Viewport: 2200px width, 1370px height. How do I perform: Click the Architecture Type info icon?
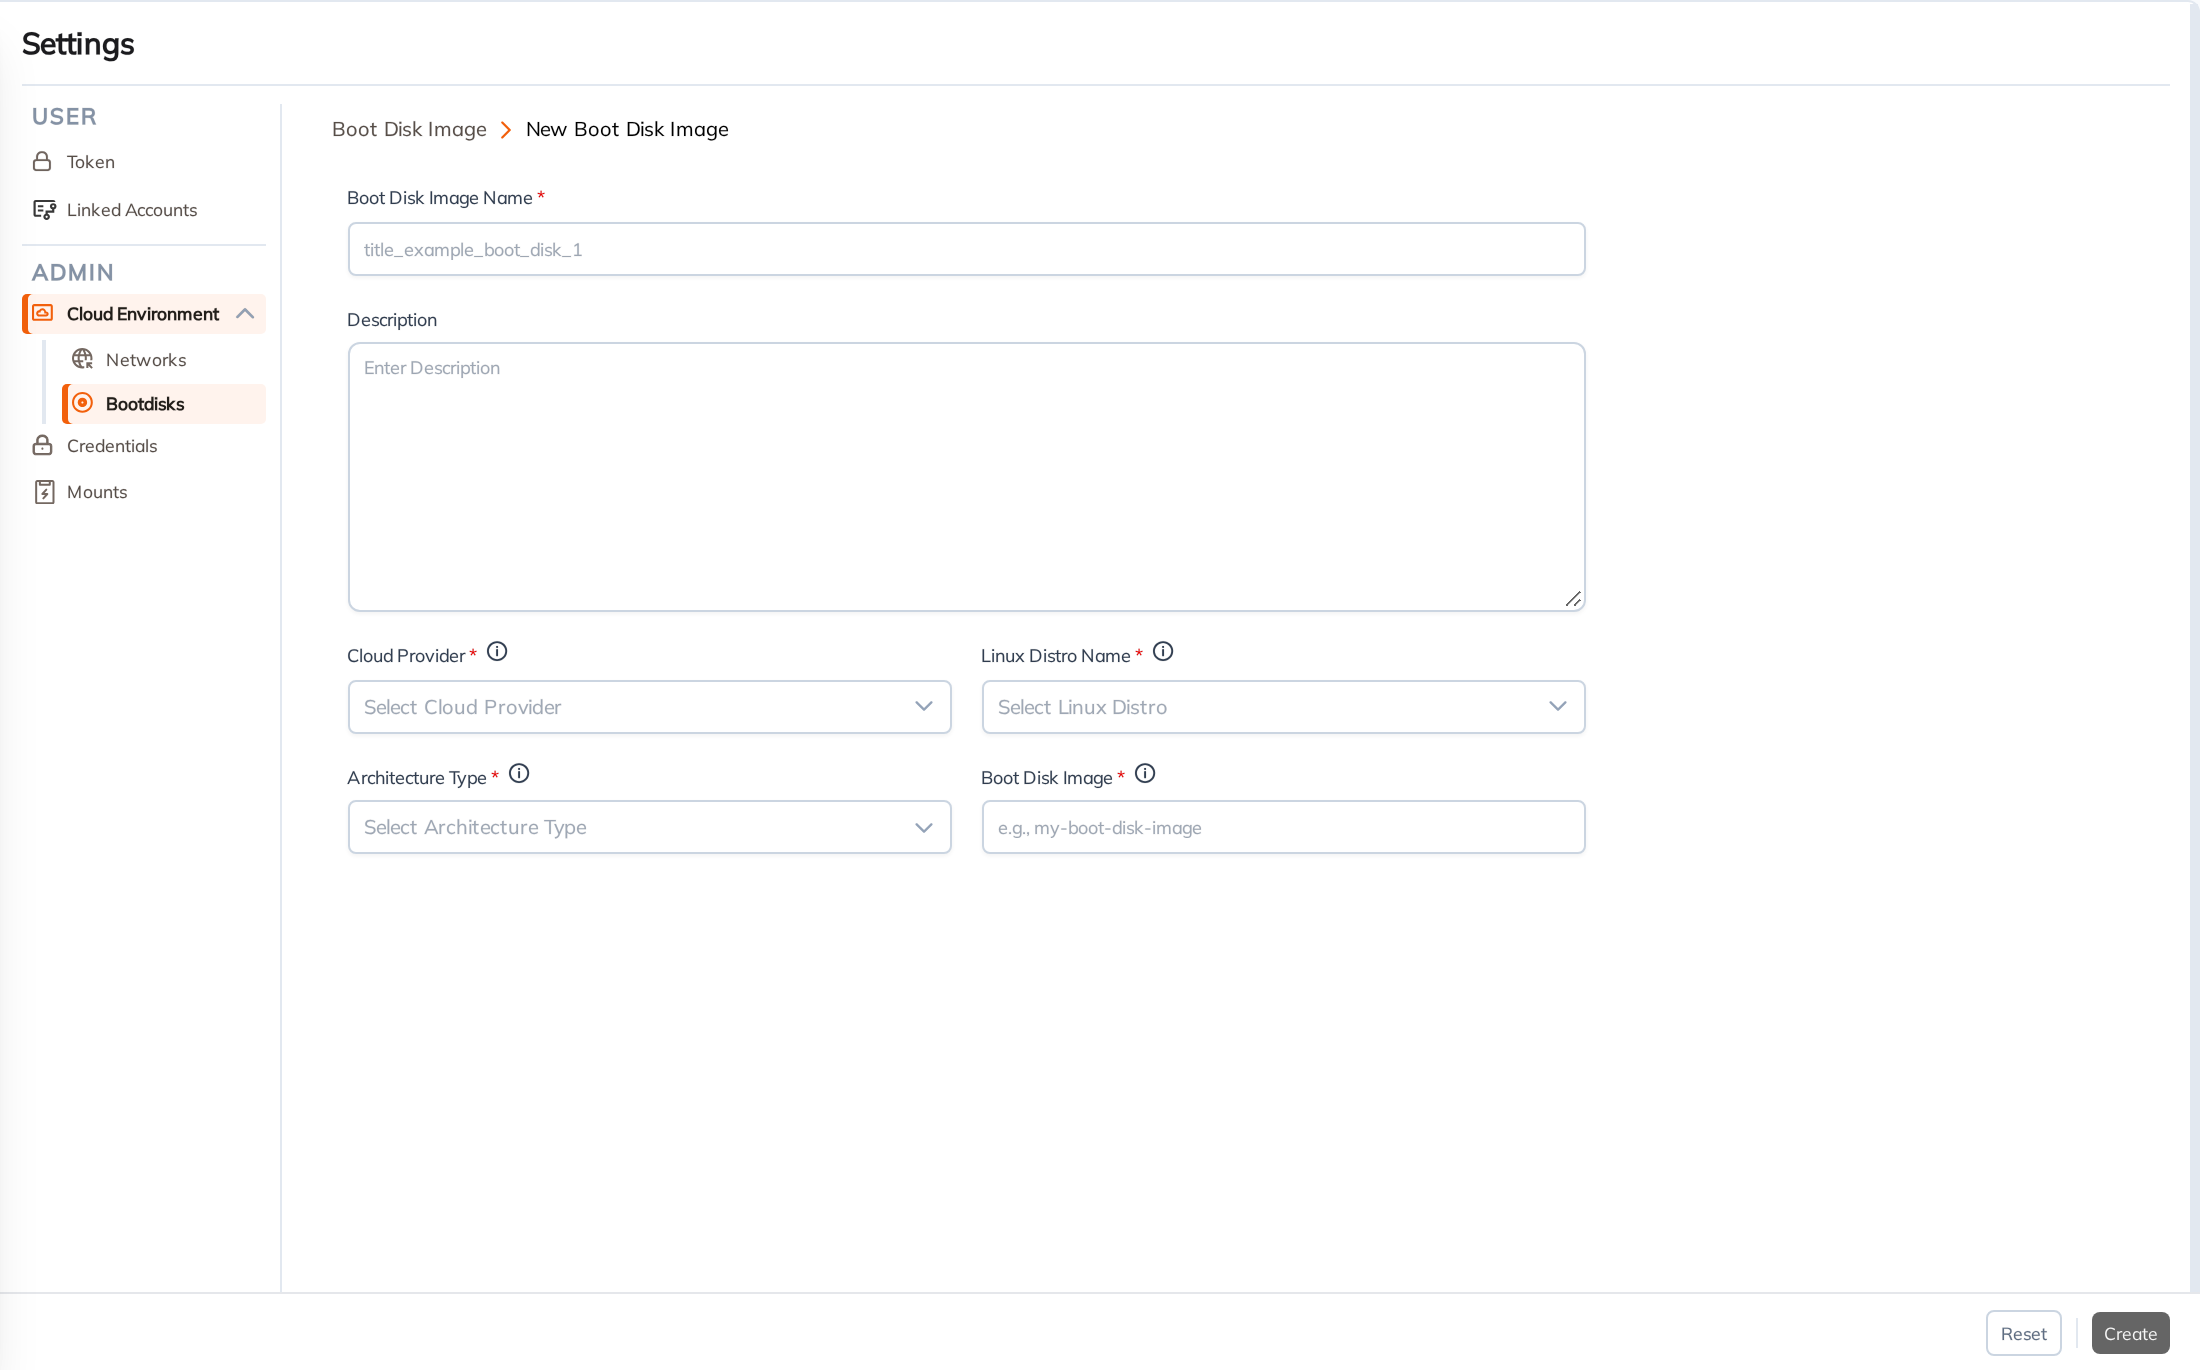pyautogui.click(x=519, y=774)
